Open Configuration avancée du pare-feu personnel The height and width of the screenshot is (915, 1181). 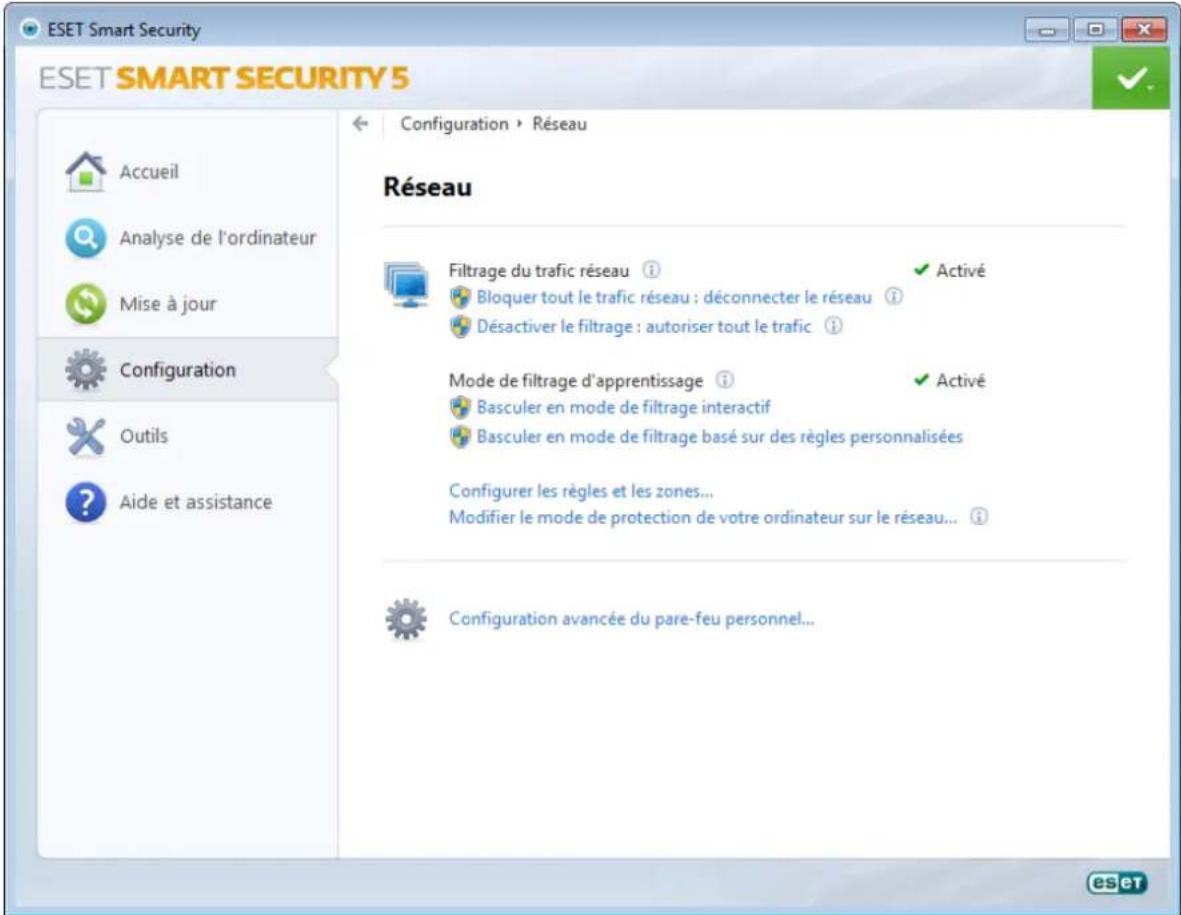(631, 619)
